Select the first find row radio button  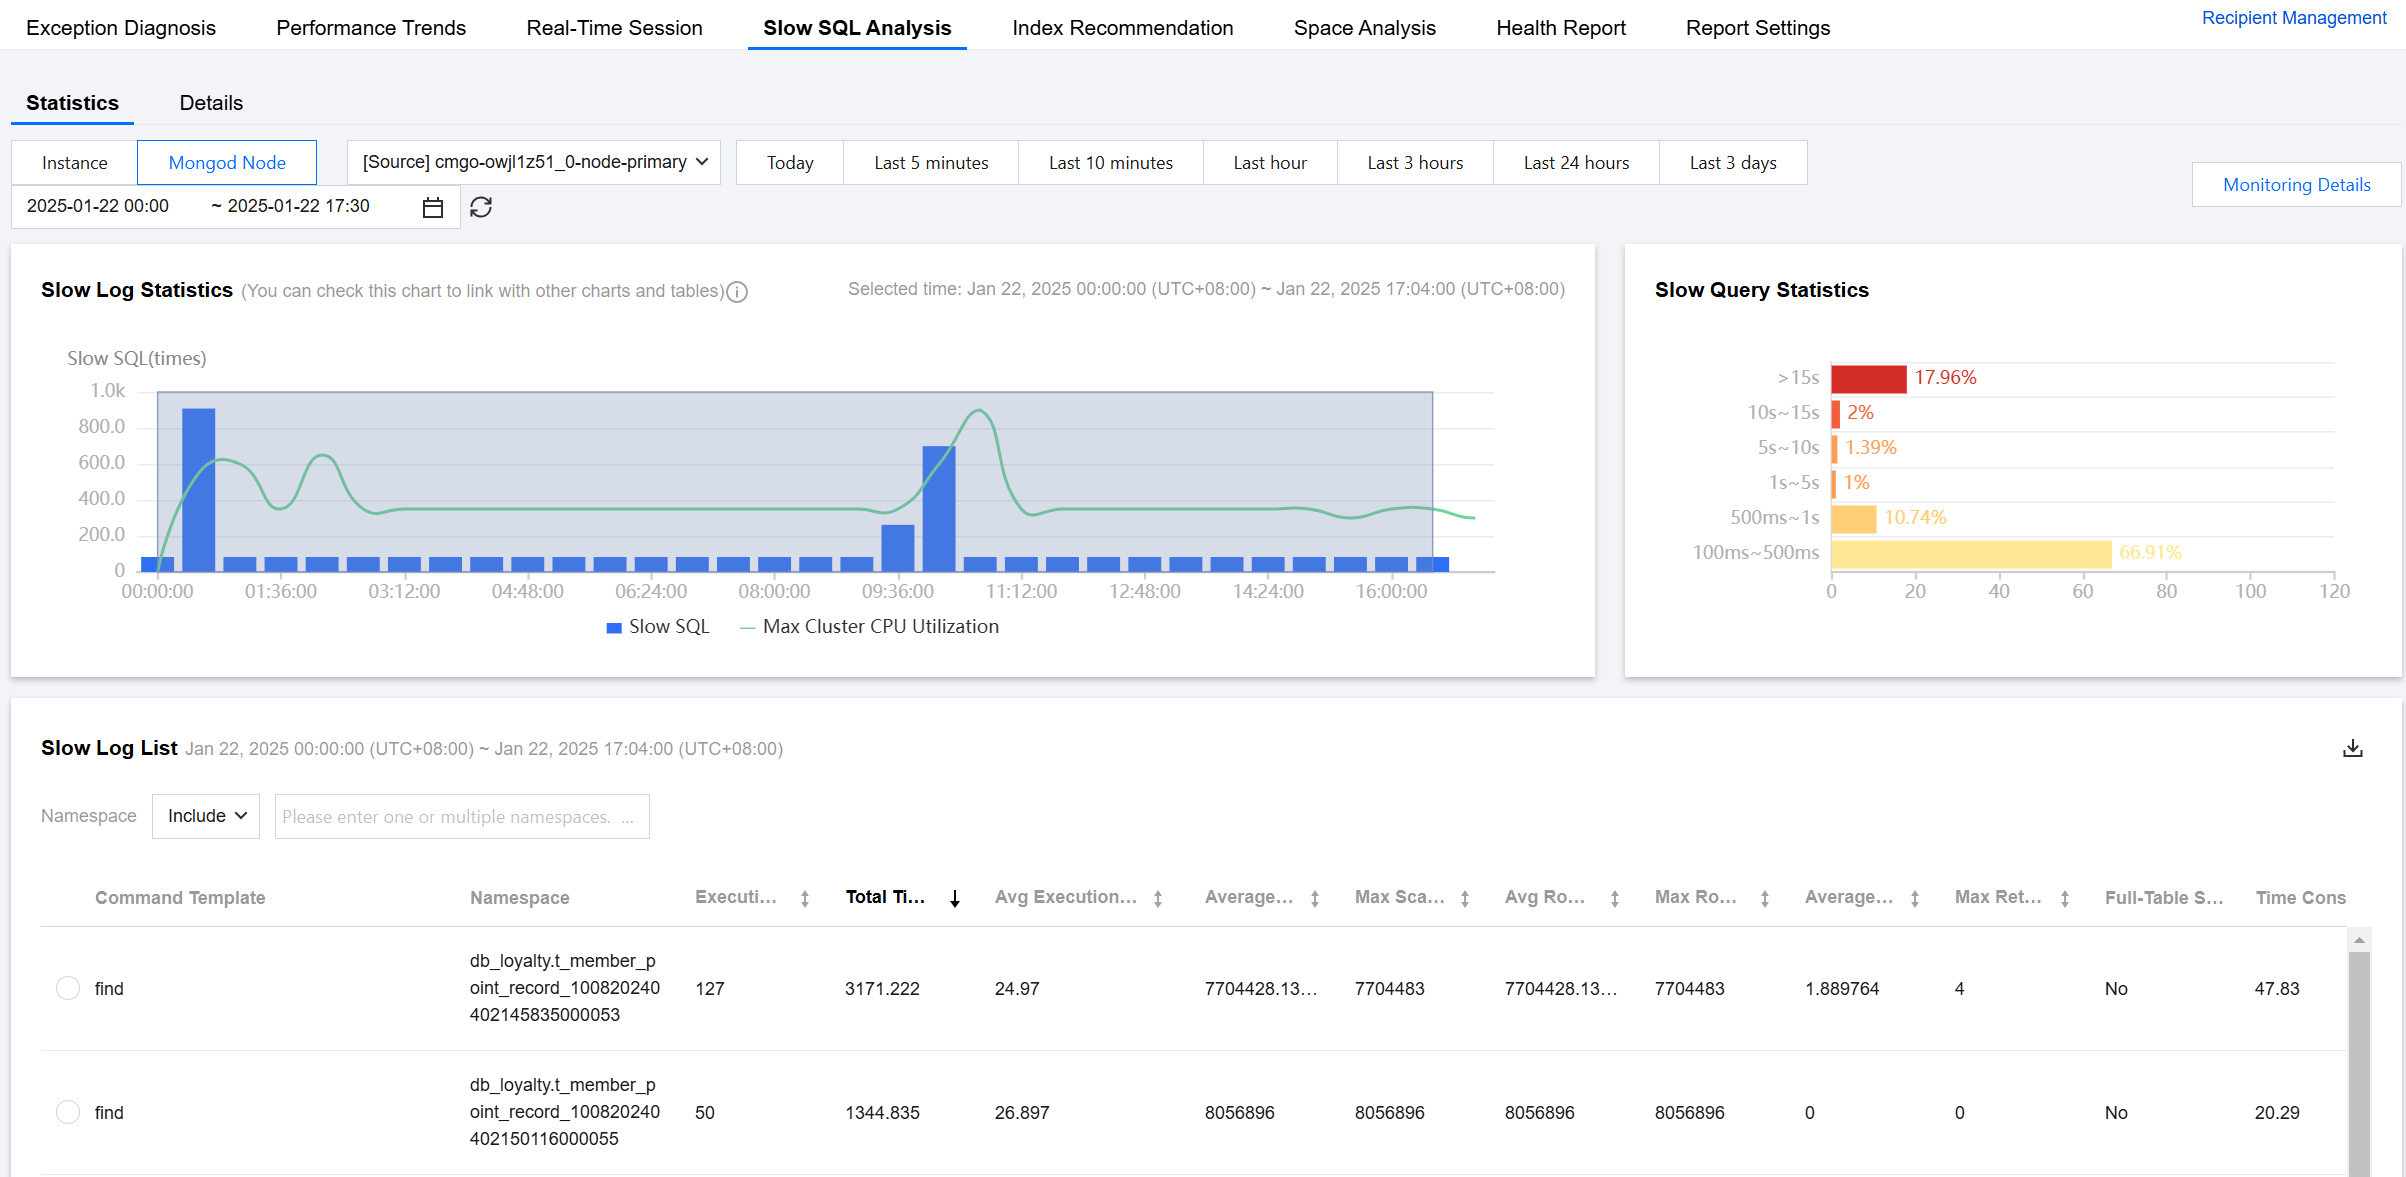pyautogui.click(x=68, y=988)
